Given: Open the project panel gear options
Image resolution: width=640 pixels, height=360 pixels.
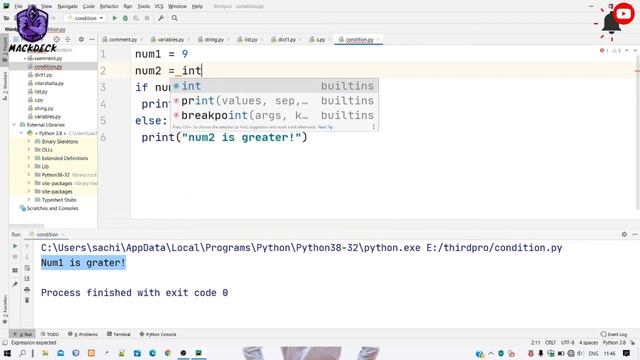Looking at the screenshot, I should pos(81,39).
